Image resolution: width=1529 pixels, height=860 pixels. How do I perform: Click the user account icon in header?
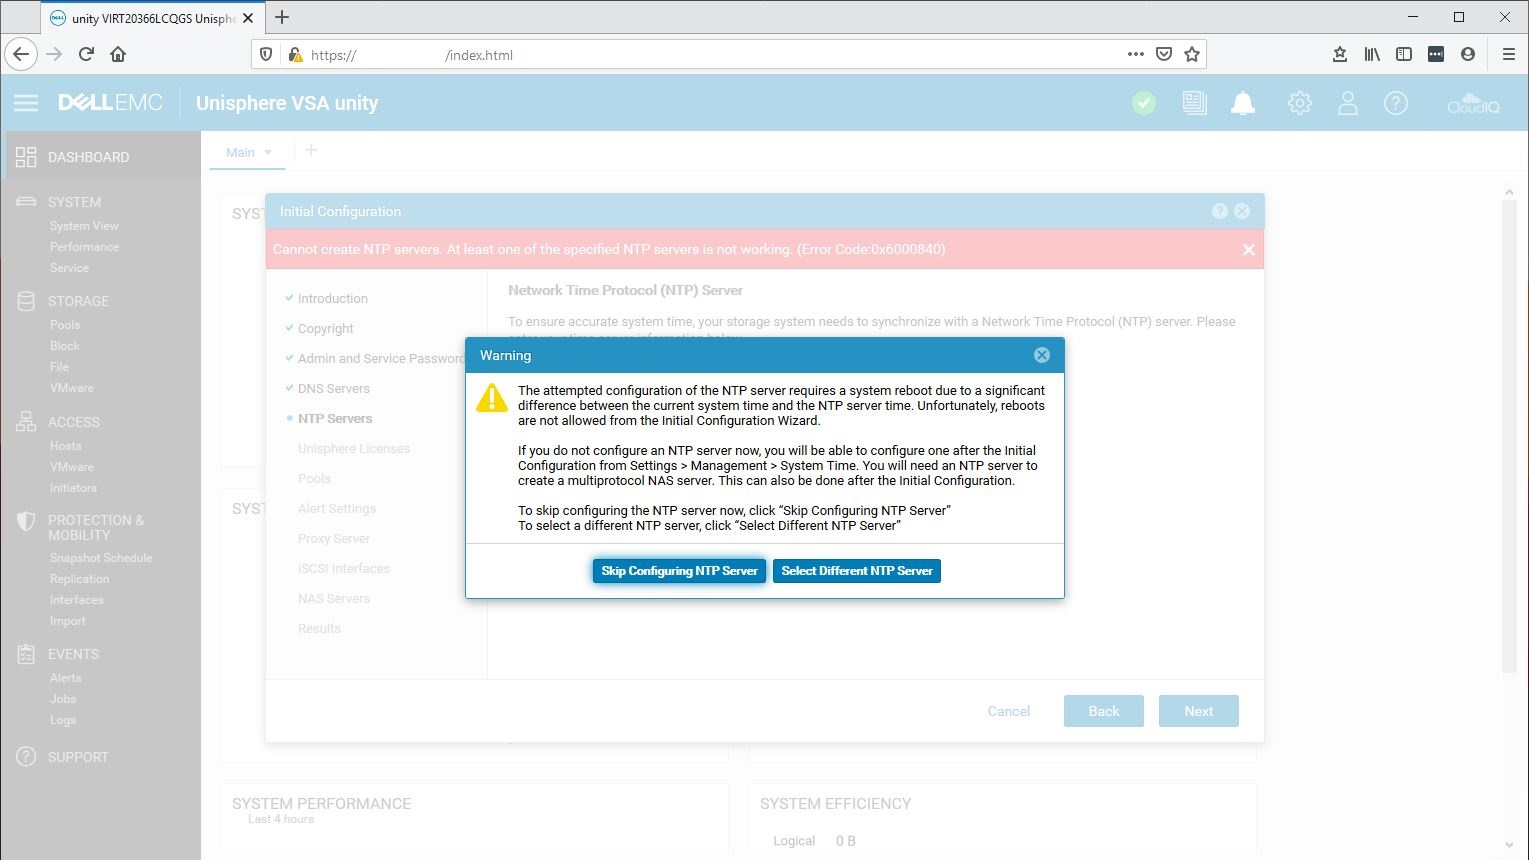[x=1347, y=103]
